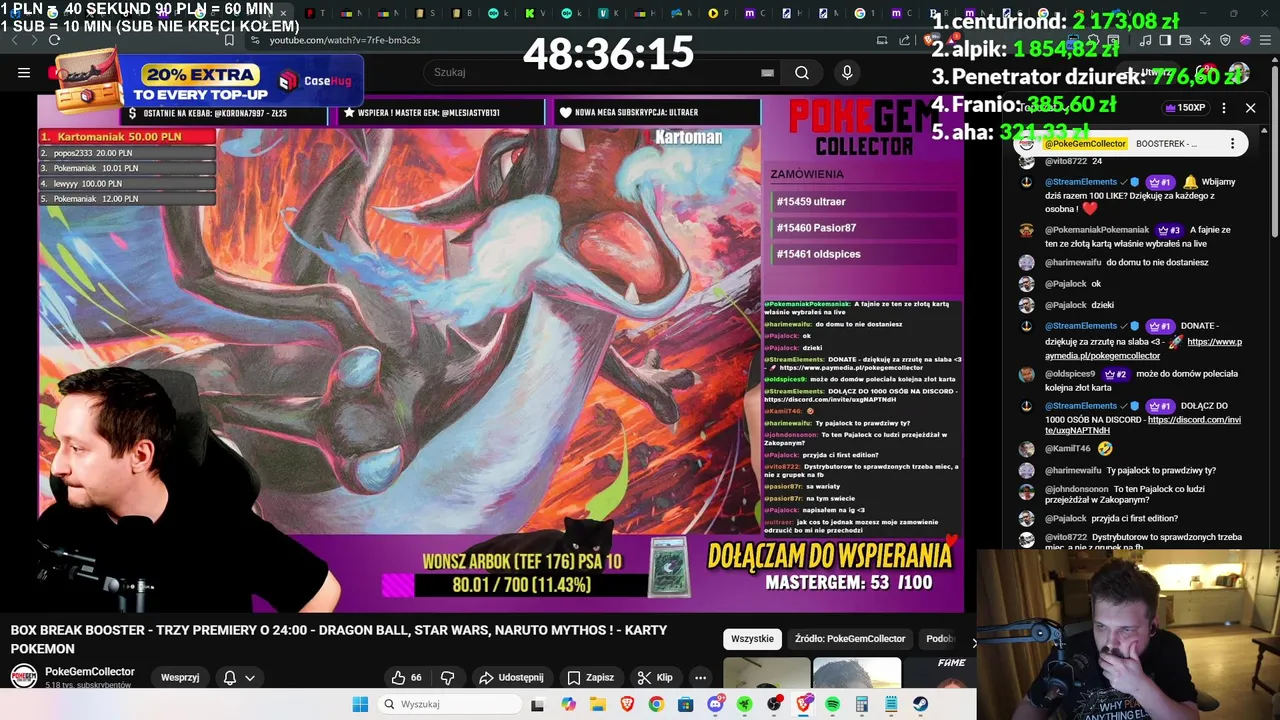This screenshot has height=720, width=1280.
Task: Click pinned @PokeGemCollector message name
Action: point(1085,144)
